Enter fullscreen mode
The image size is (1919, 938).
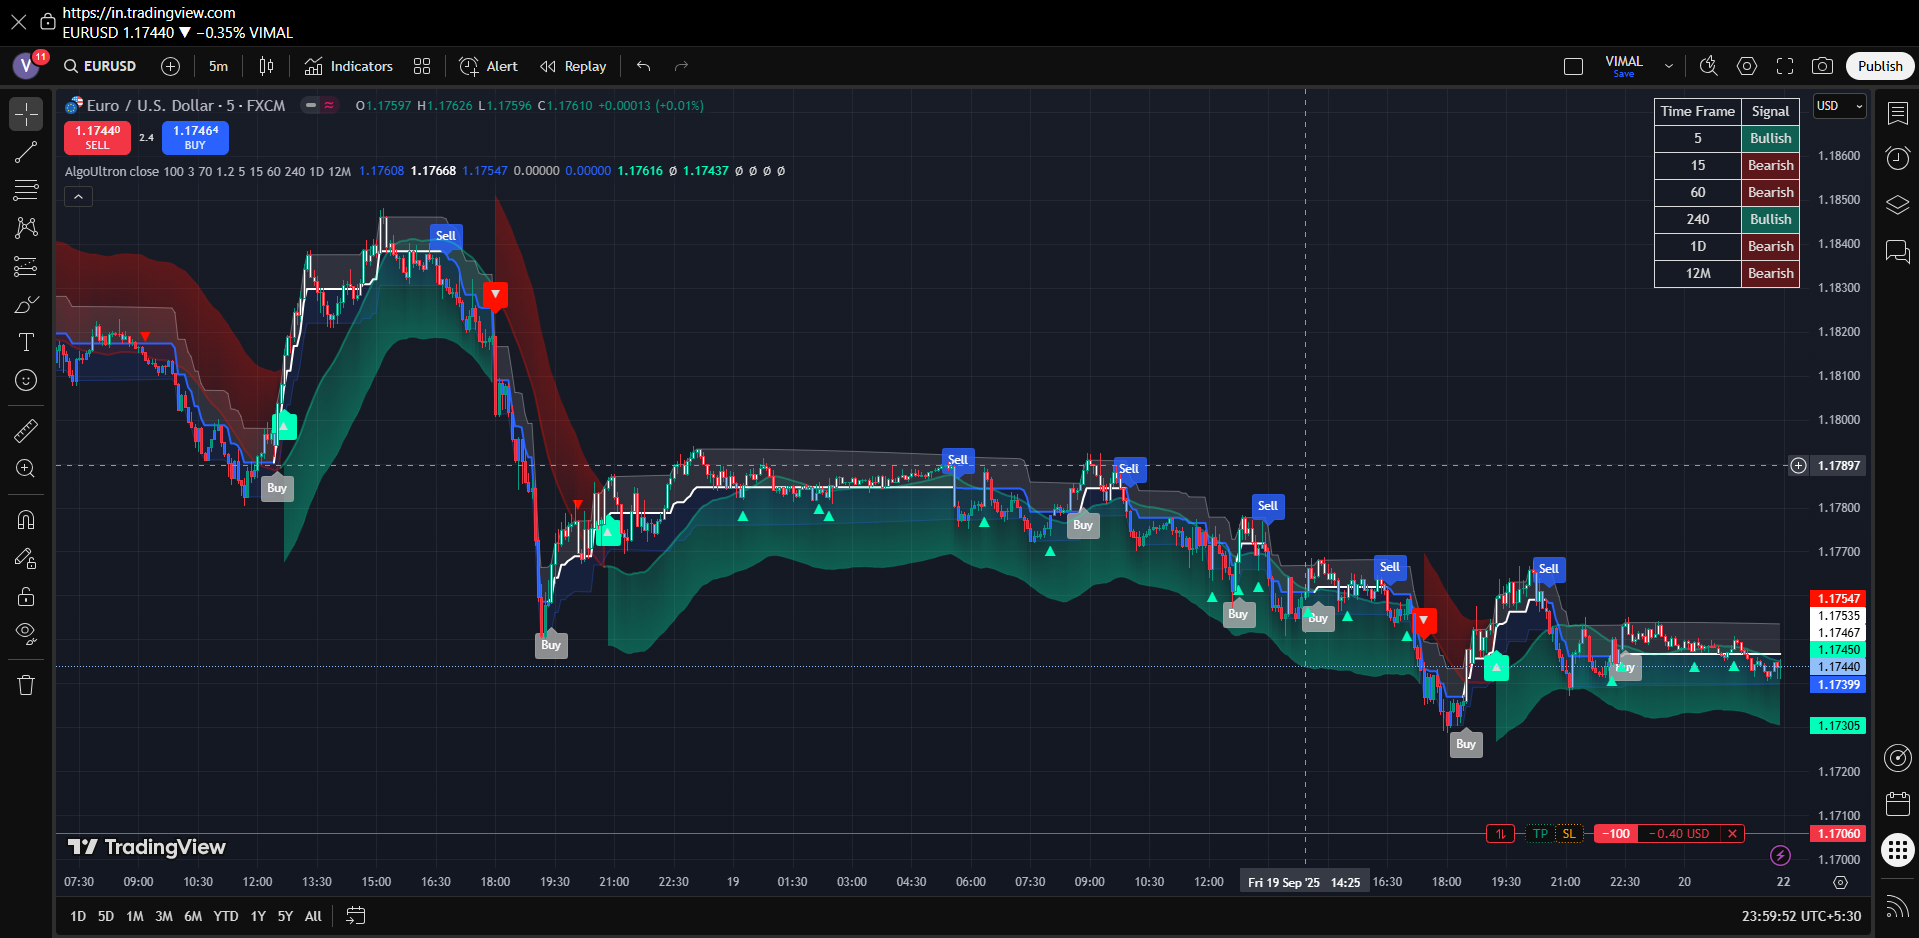(1785, 66)
